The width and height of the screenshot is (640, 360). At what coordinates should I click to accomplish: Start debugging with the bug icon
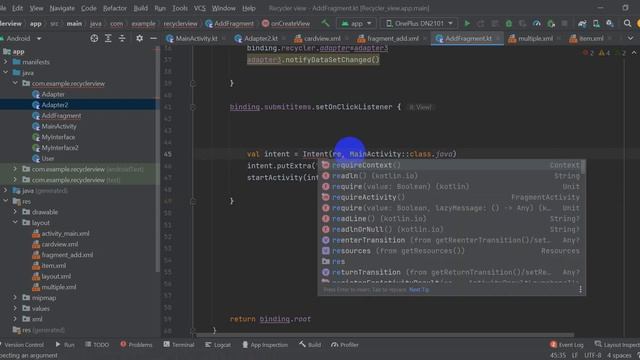pyautogui.click(x=509, y=24)
